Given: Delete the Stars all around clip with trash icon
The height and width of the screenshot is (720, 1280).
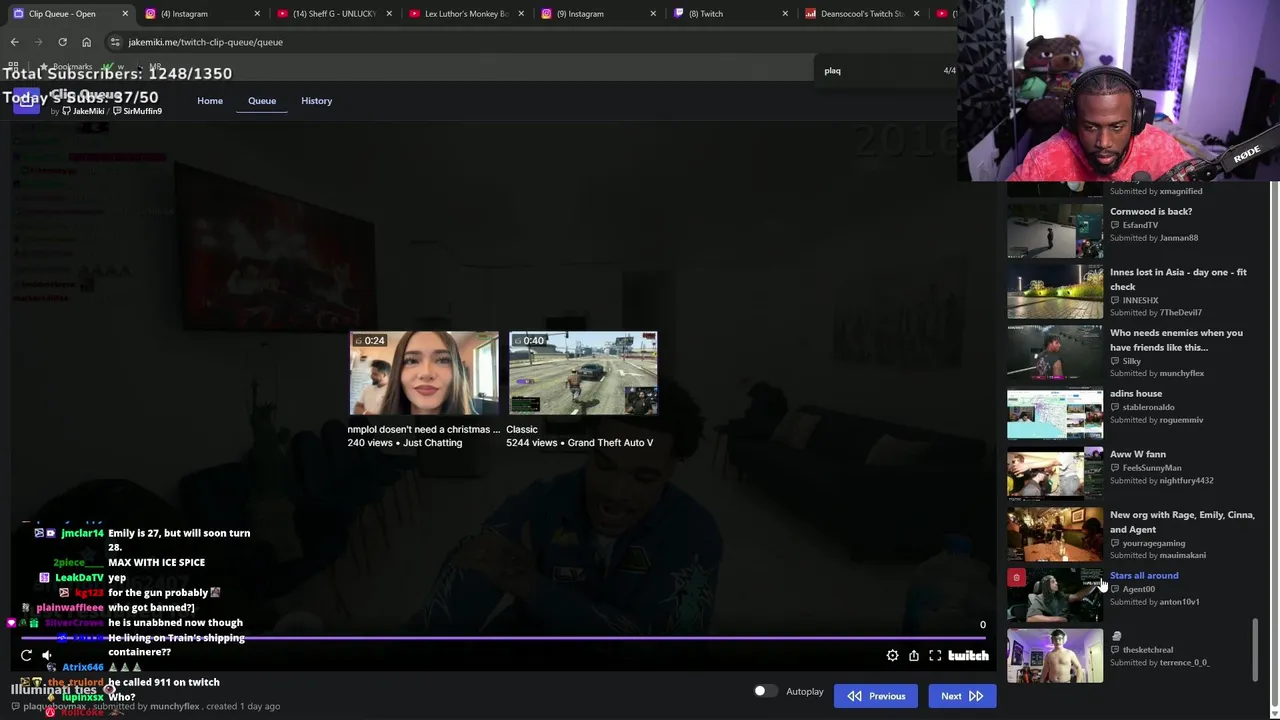Looking at the screenshot, I should tap(1016, 577).
